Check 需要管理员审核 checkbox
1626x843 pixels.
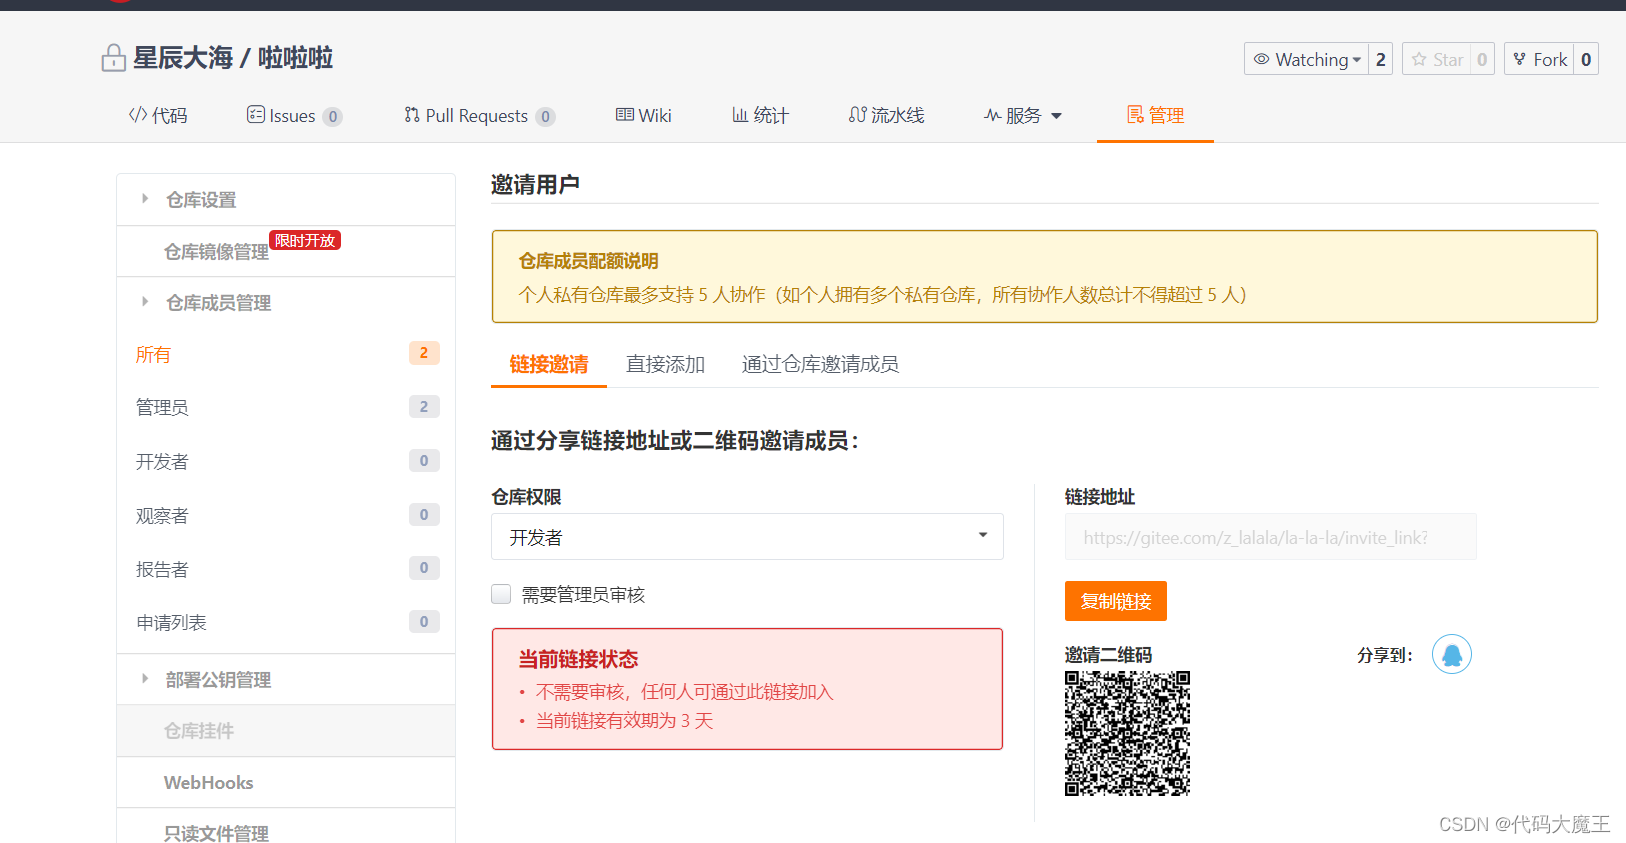(x=501, y=594)
